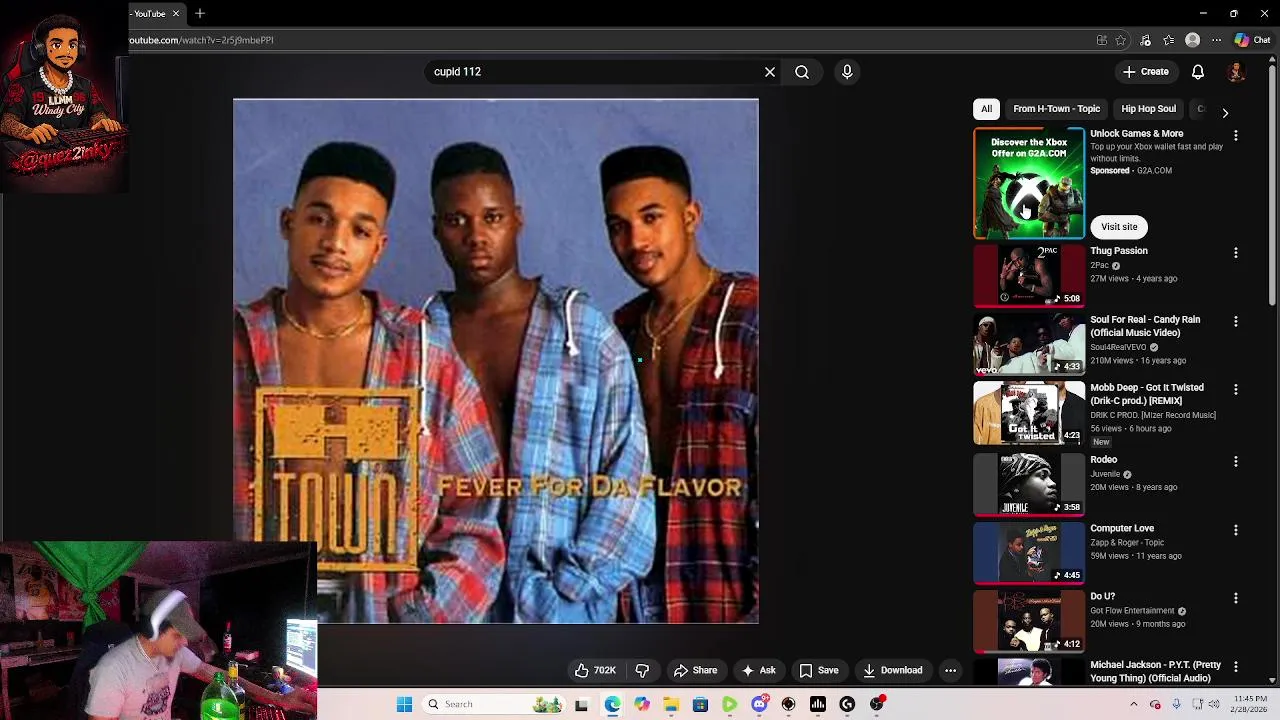Open options menu for Rodeo video
This screenshot has width=1280, height=720.
tap(1236, 461)
